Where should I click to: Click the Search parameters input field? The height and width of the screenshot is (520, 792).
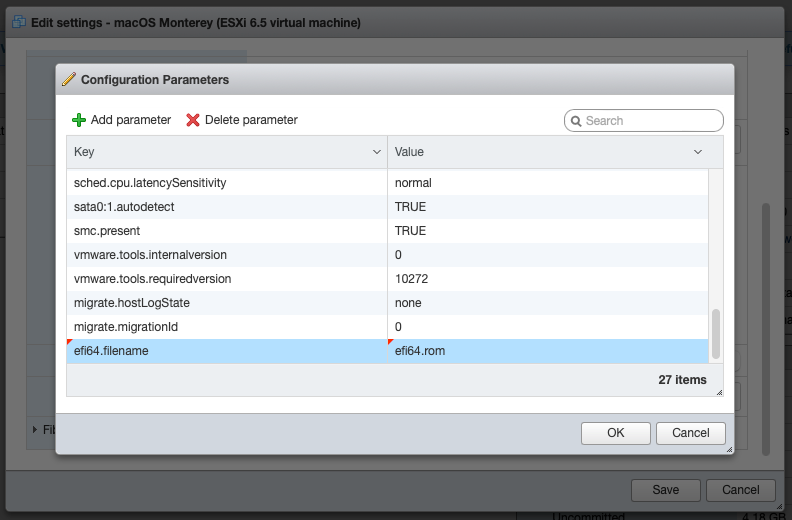point(650,121)
